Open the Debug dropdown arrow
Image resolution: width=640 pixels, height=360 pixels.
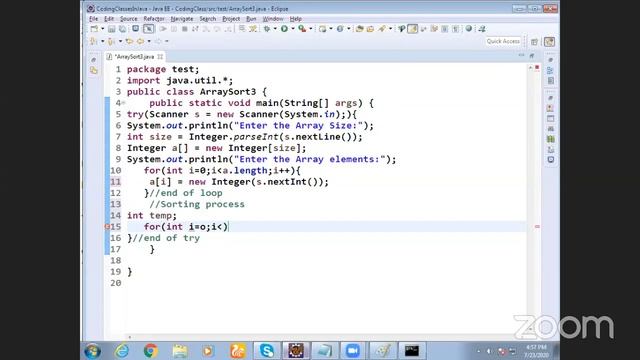[275, 29]
